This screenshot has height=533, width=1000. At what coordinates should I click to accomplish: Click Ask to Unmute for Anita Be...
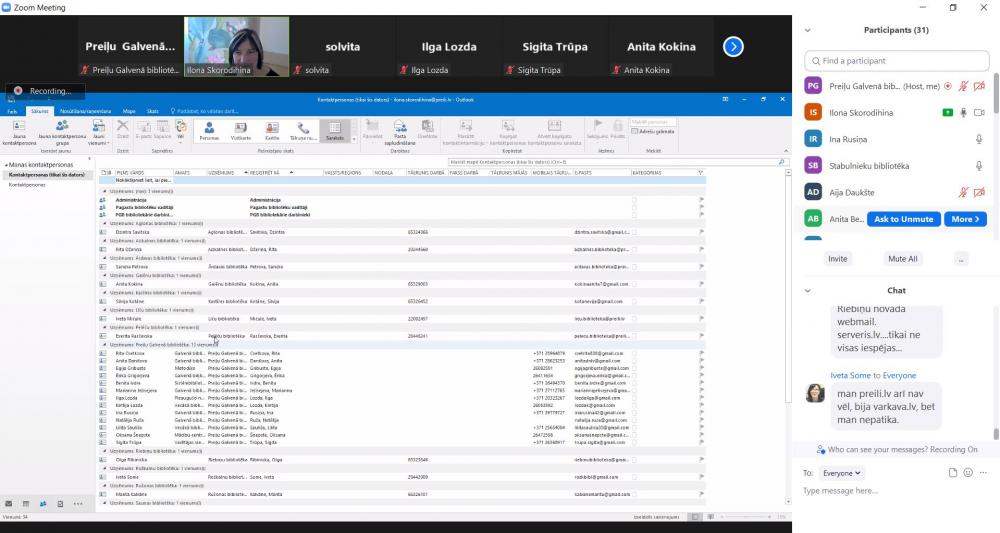click(904, 219)
